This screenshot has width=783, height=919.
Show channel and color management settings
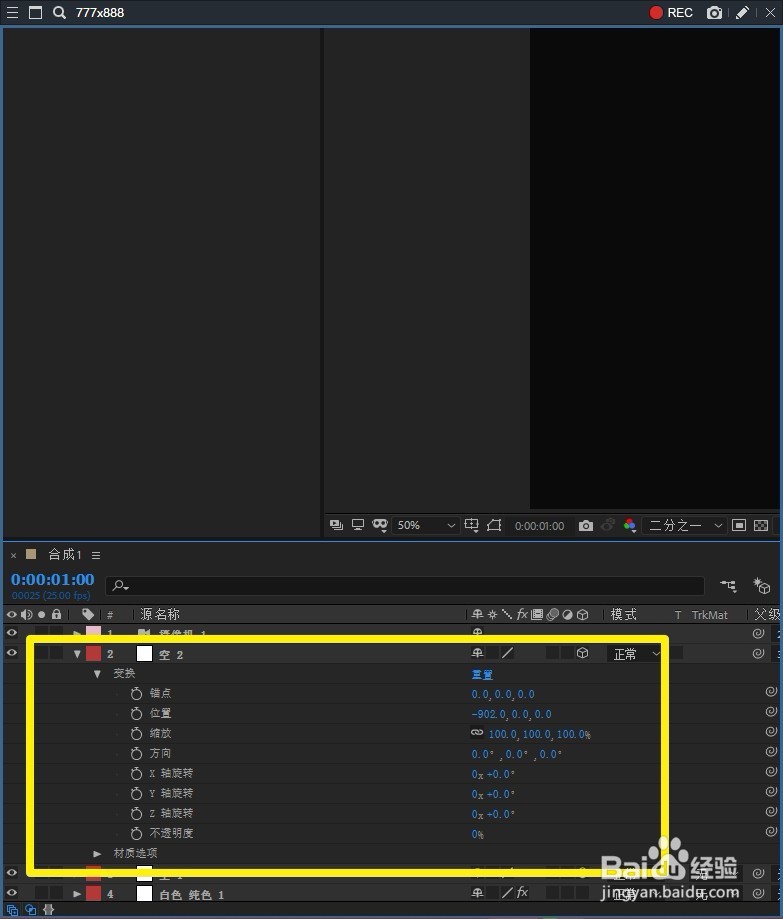pos(630,525)
